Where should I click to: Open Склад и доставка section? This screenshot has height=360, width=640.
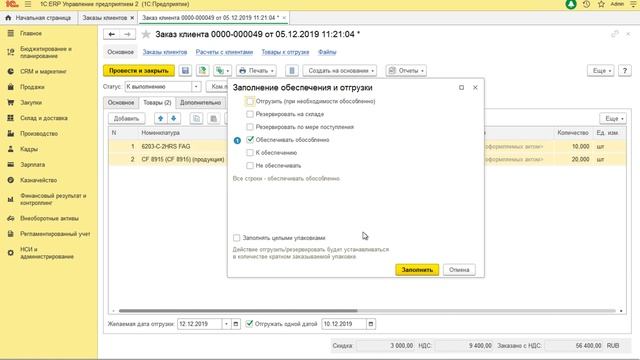[44, 118]
